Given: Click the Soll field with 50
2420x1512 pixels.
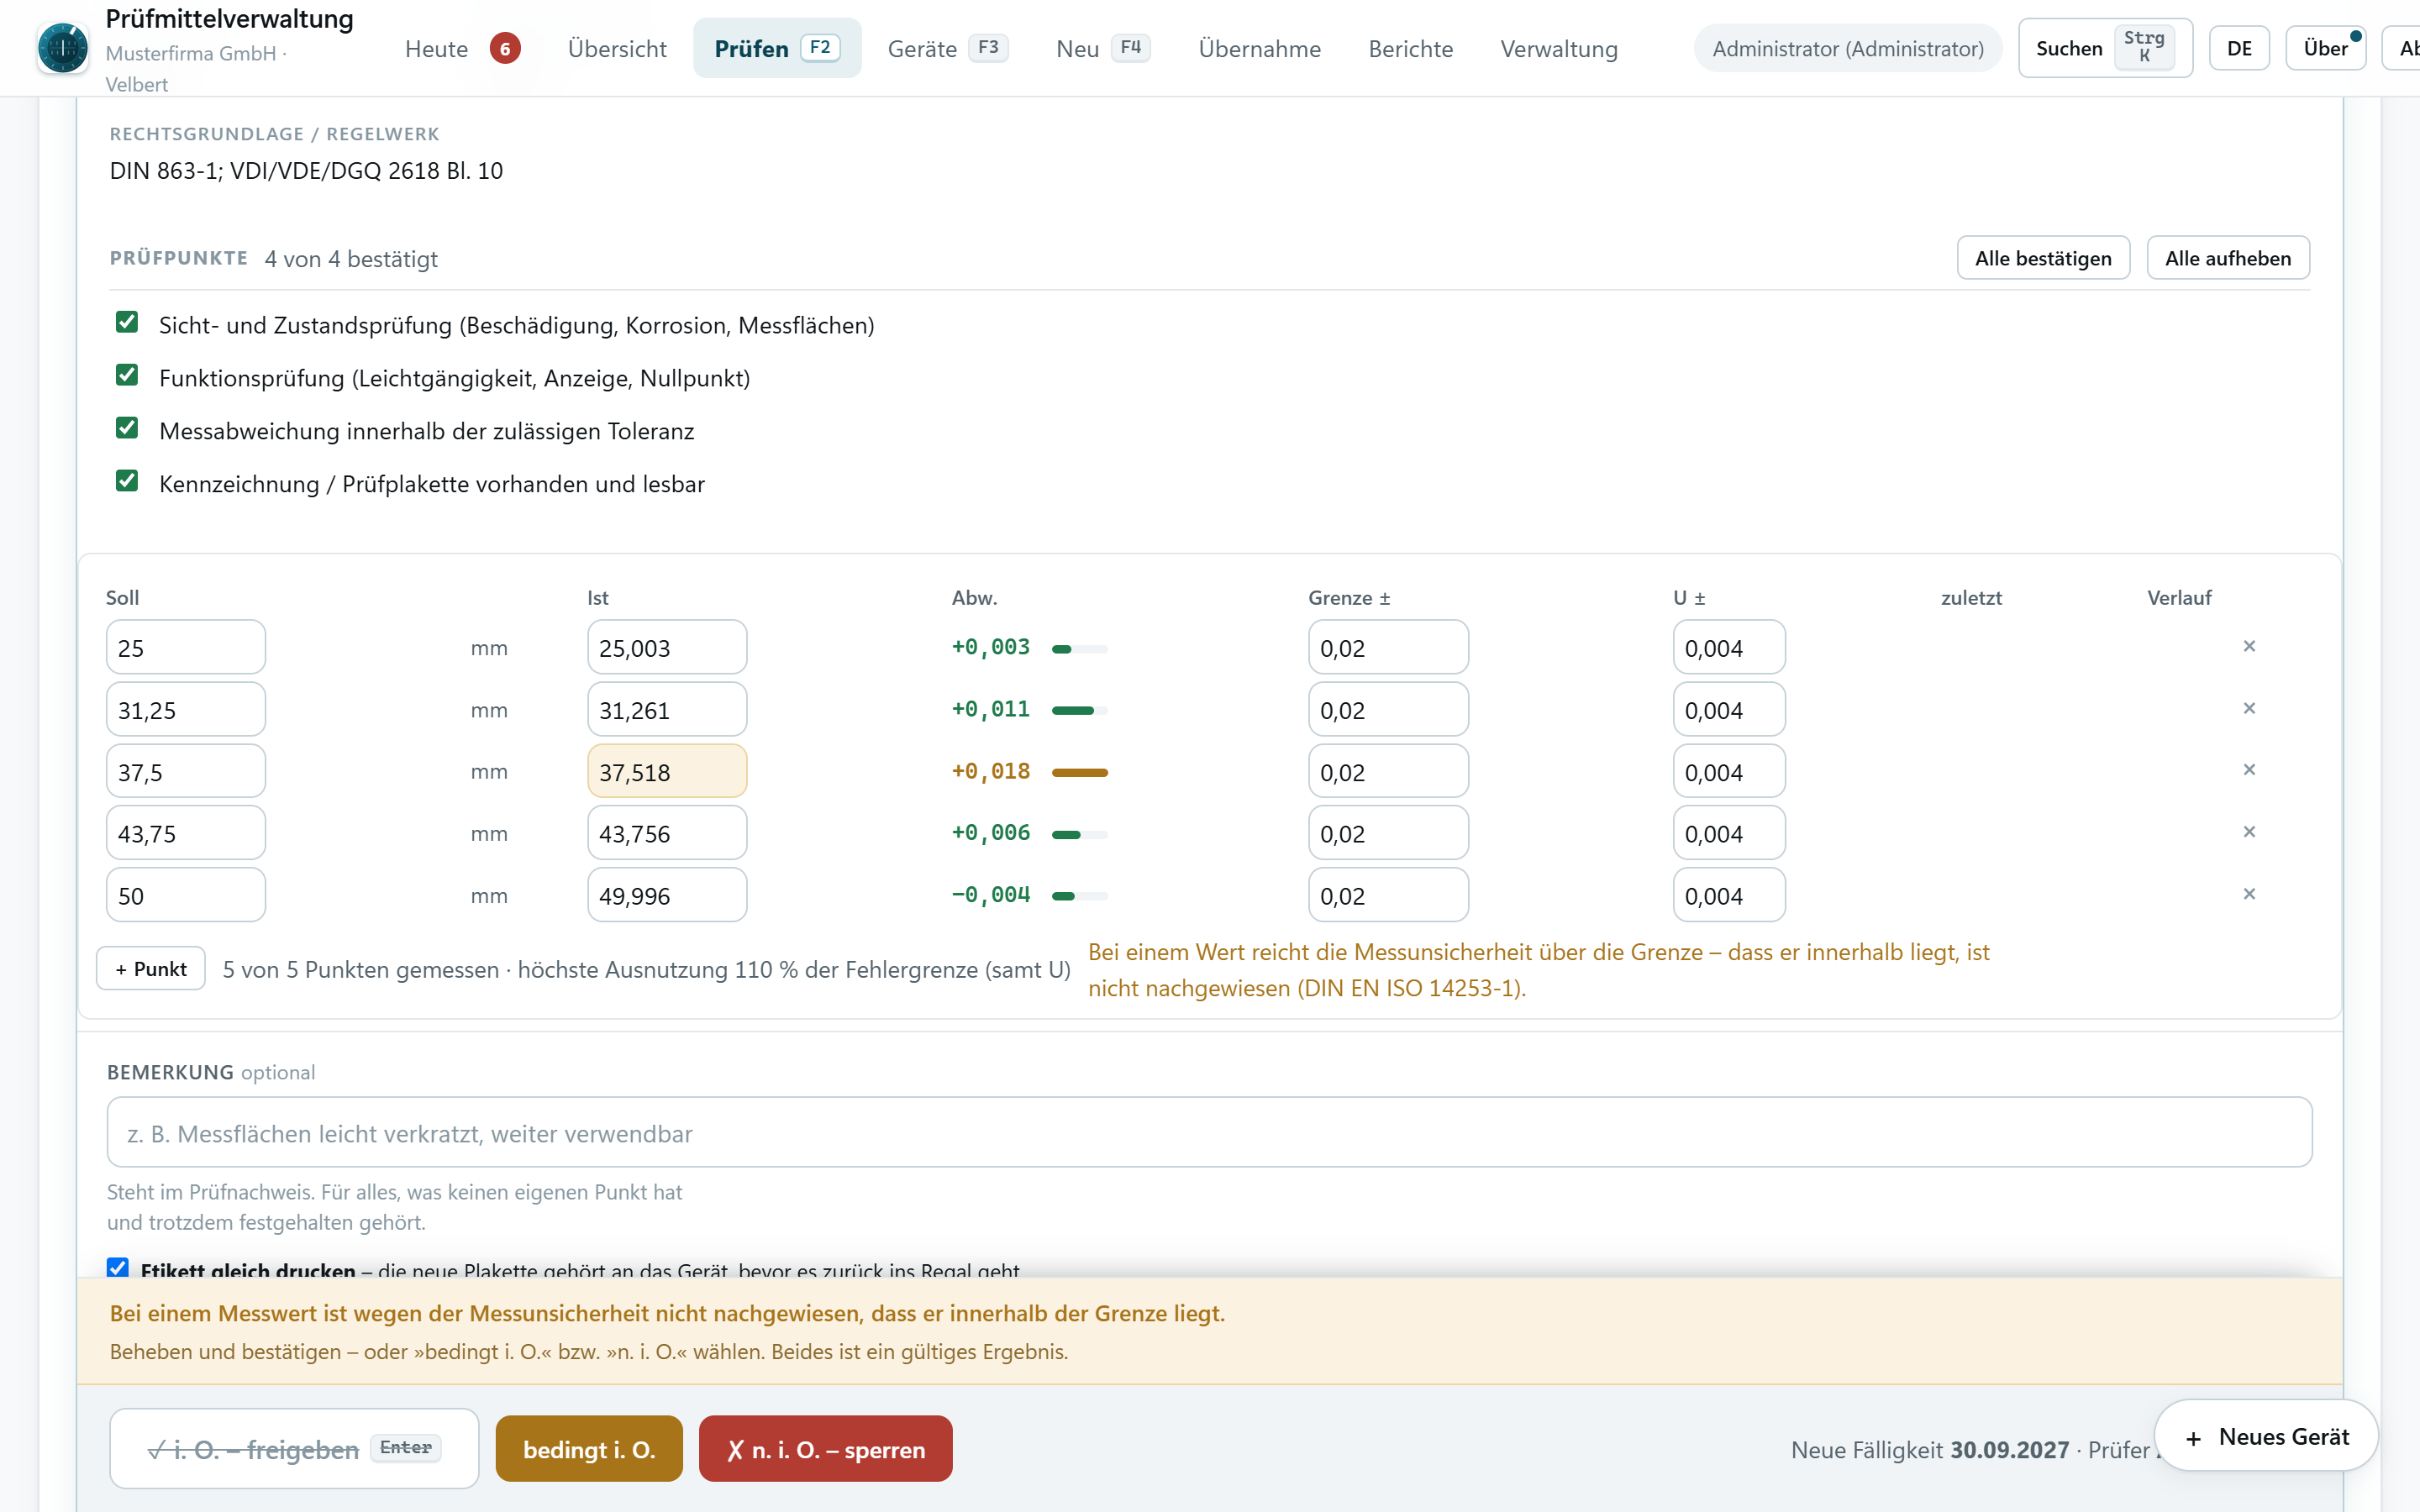Looking at the screenshot, I should (186, 895).
